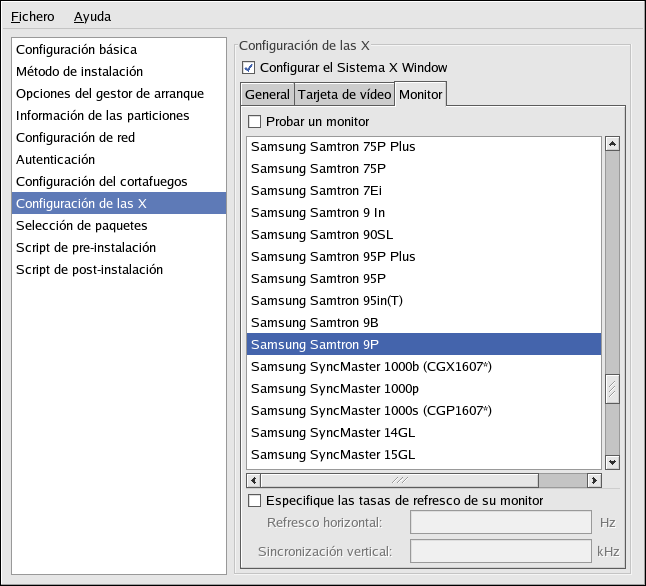Image resolution: width=646 pixels, height=586 pixels.
Task: Check Especifique las tasas de refresco
Action: [x=254, y=500]
